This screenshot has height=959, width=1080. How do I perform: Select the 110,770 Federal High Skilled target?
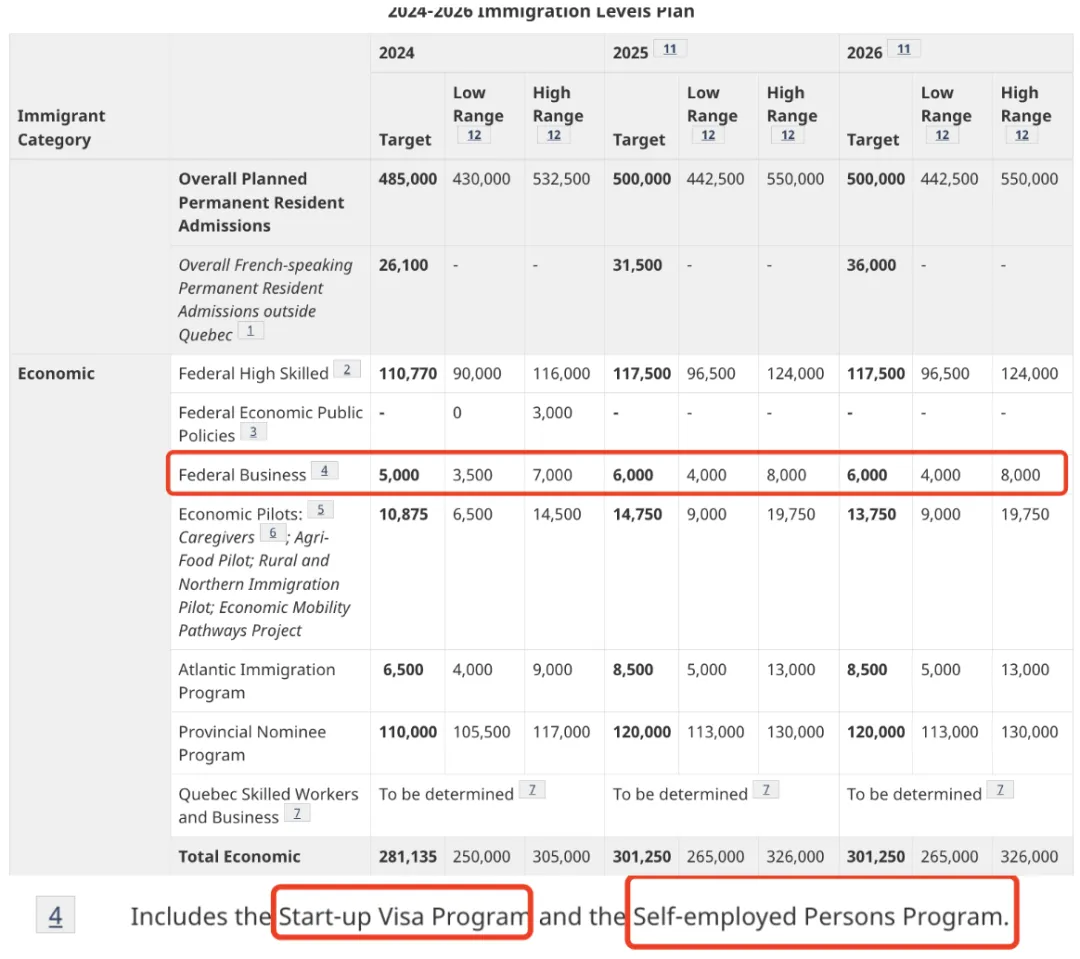coord(408,374)
